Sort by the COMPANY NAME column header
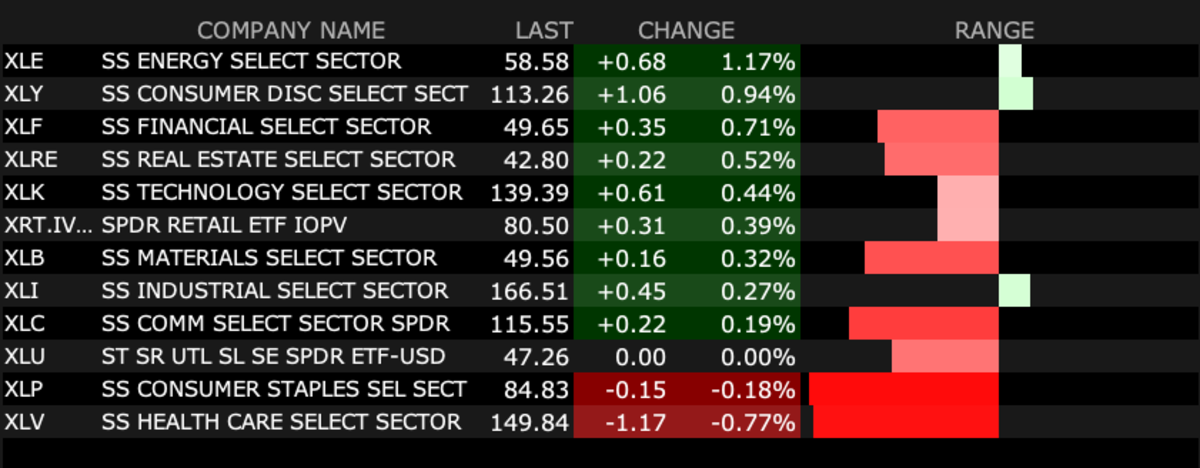1200x468 pixels. [290, 31]
